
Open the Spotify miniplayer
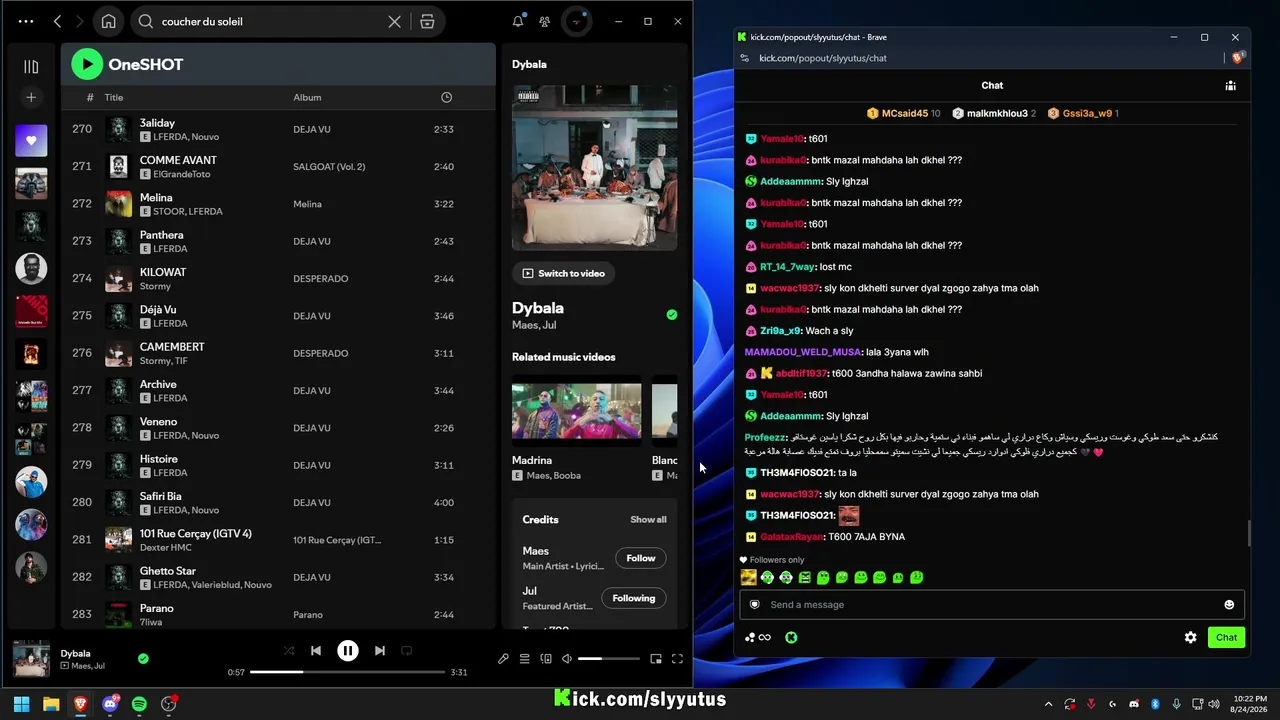click(656, 659)
